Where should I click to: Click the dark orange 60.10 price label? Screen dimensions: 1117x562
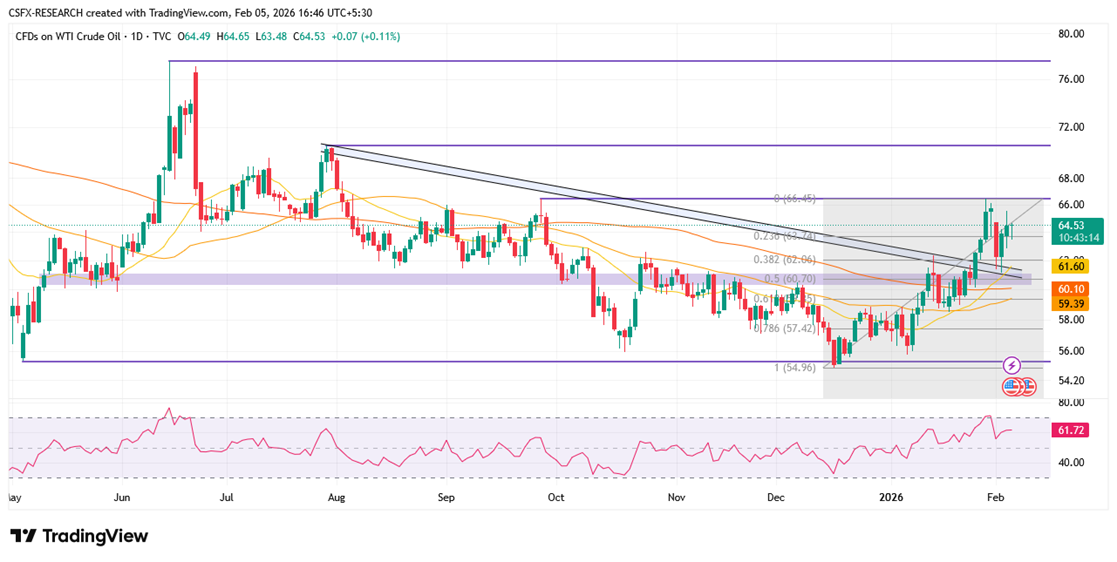tap(1072, 288)
